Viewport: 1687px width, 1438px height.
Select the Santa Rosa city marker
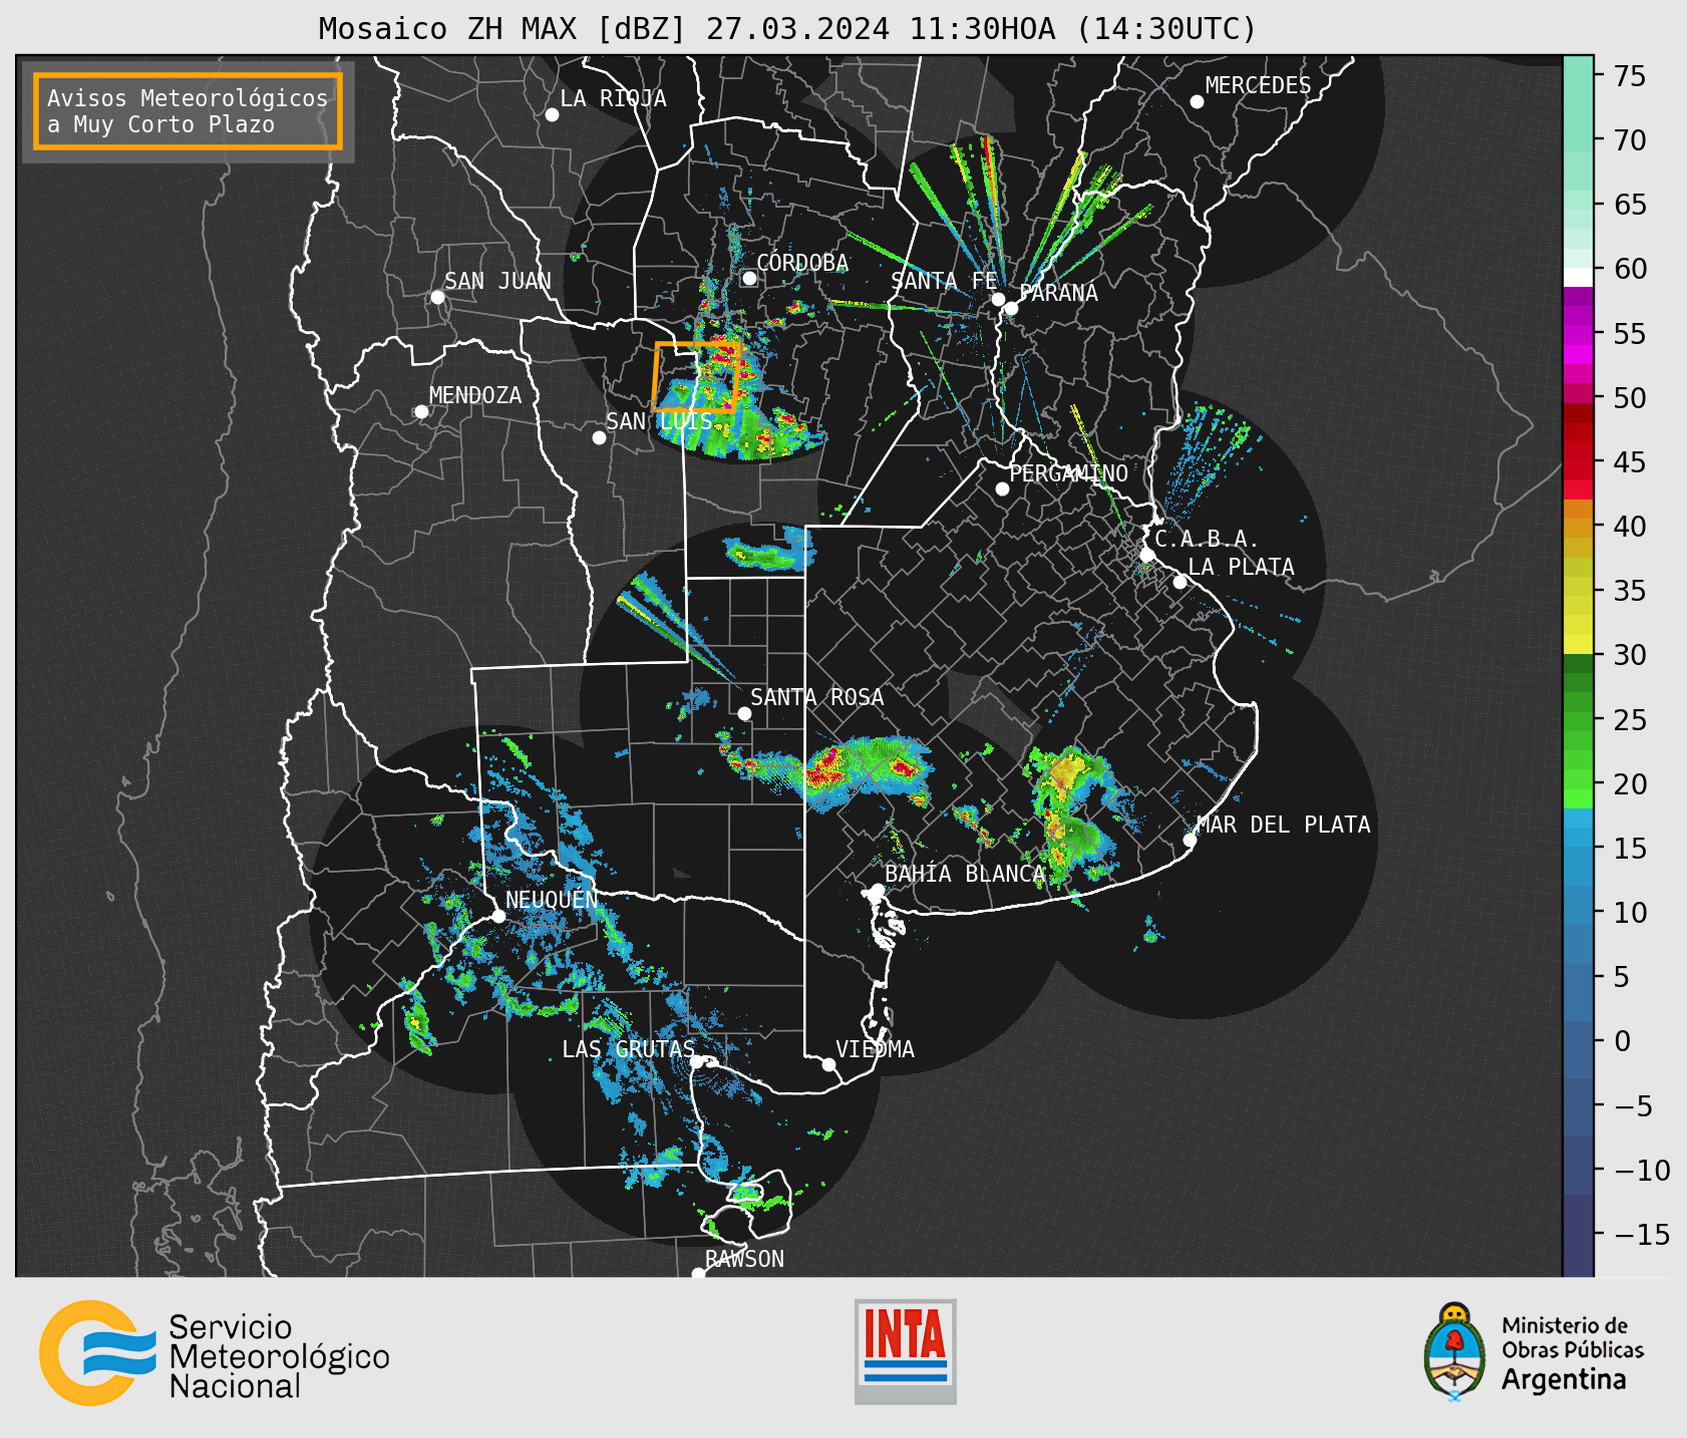pos(744,713)
